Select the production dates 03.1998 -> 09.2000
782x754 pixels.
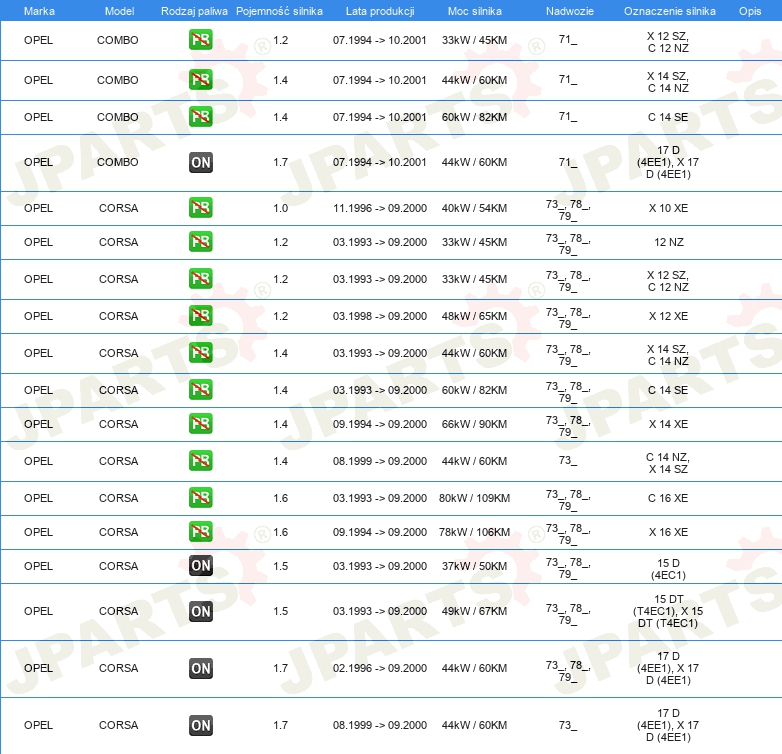(x=380, y=316)
